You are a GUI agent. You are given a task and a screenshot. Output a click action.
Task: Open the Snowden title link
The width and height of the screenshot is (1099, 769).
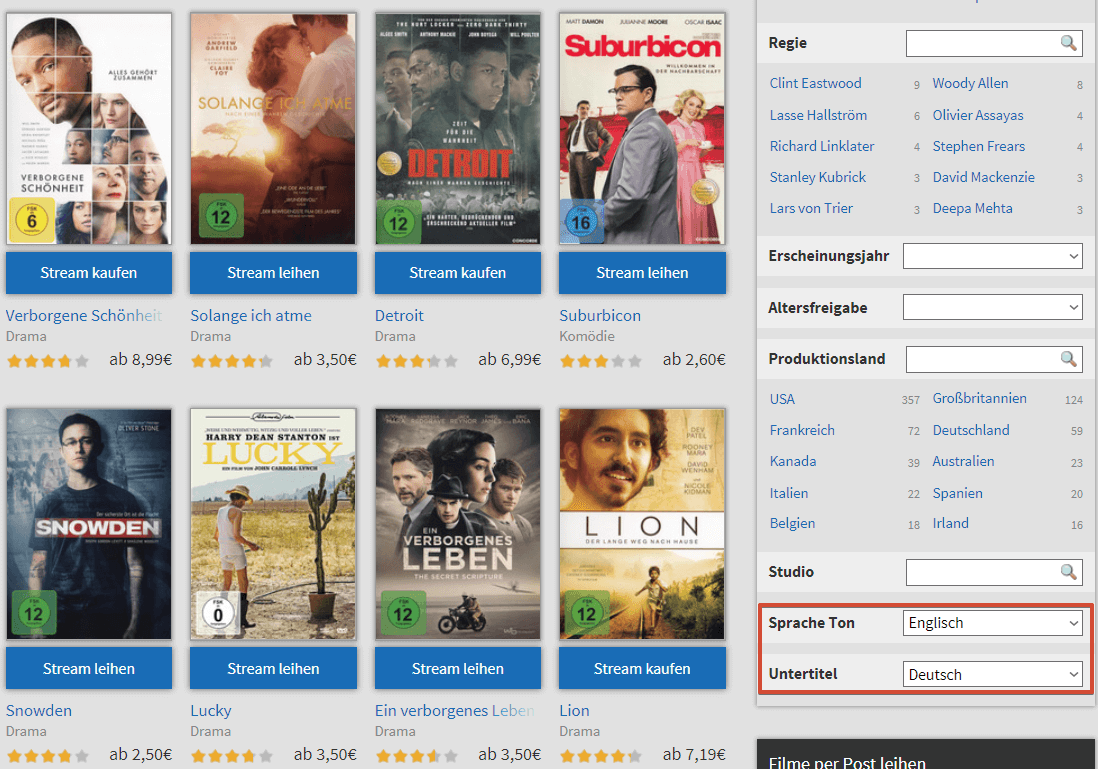click(39, 711)
